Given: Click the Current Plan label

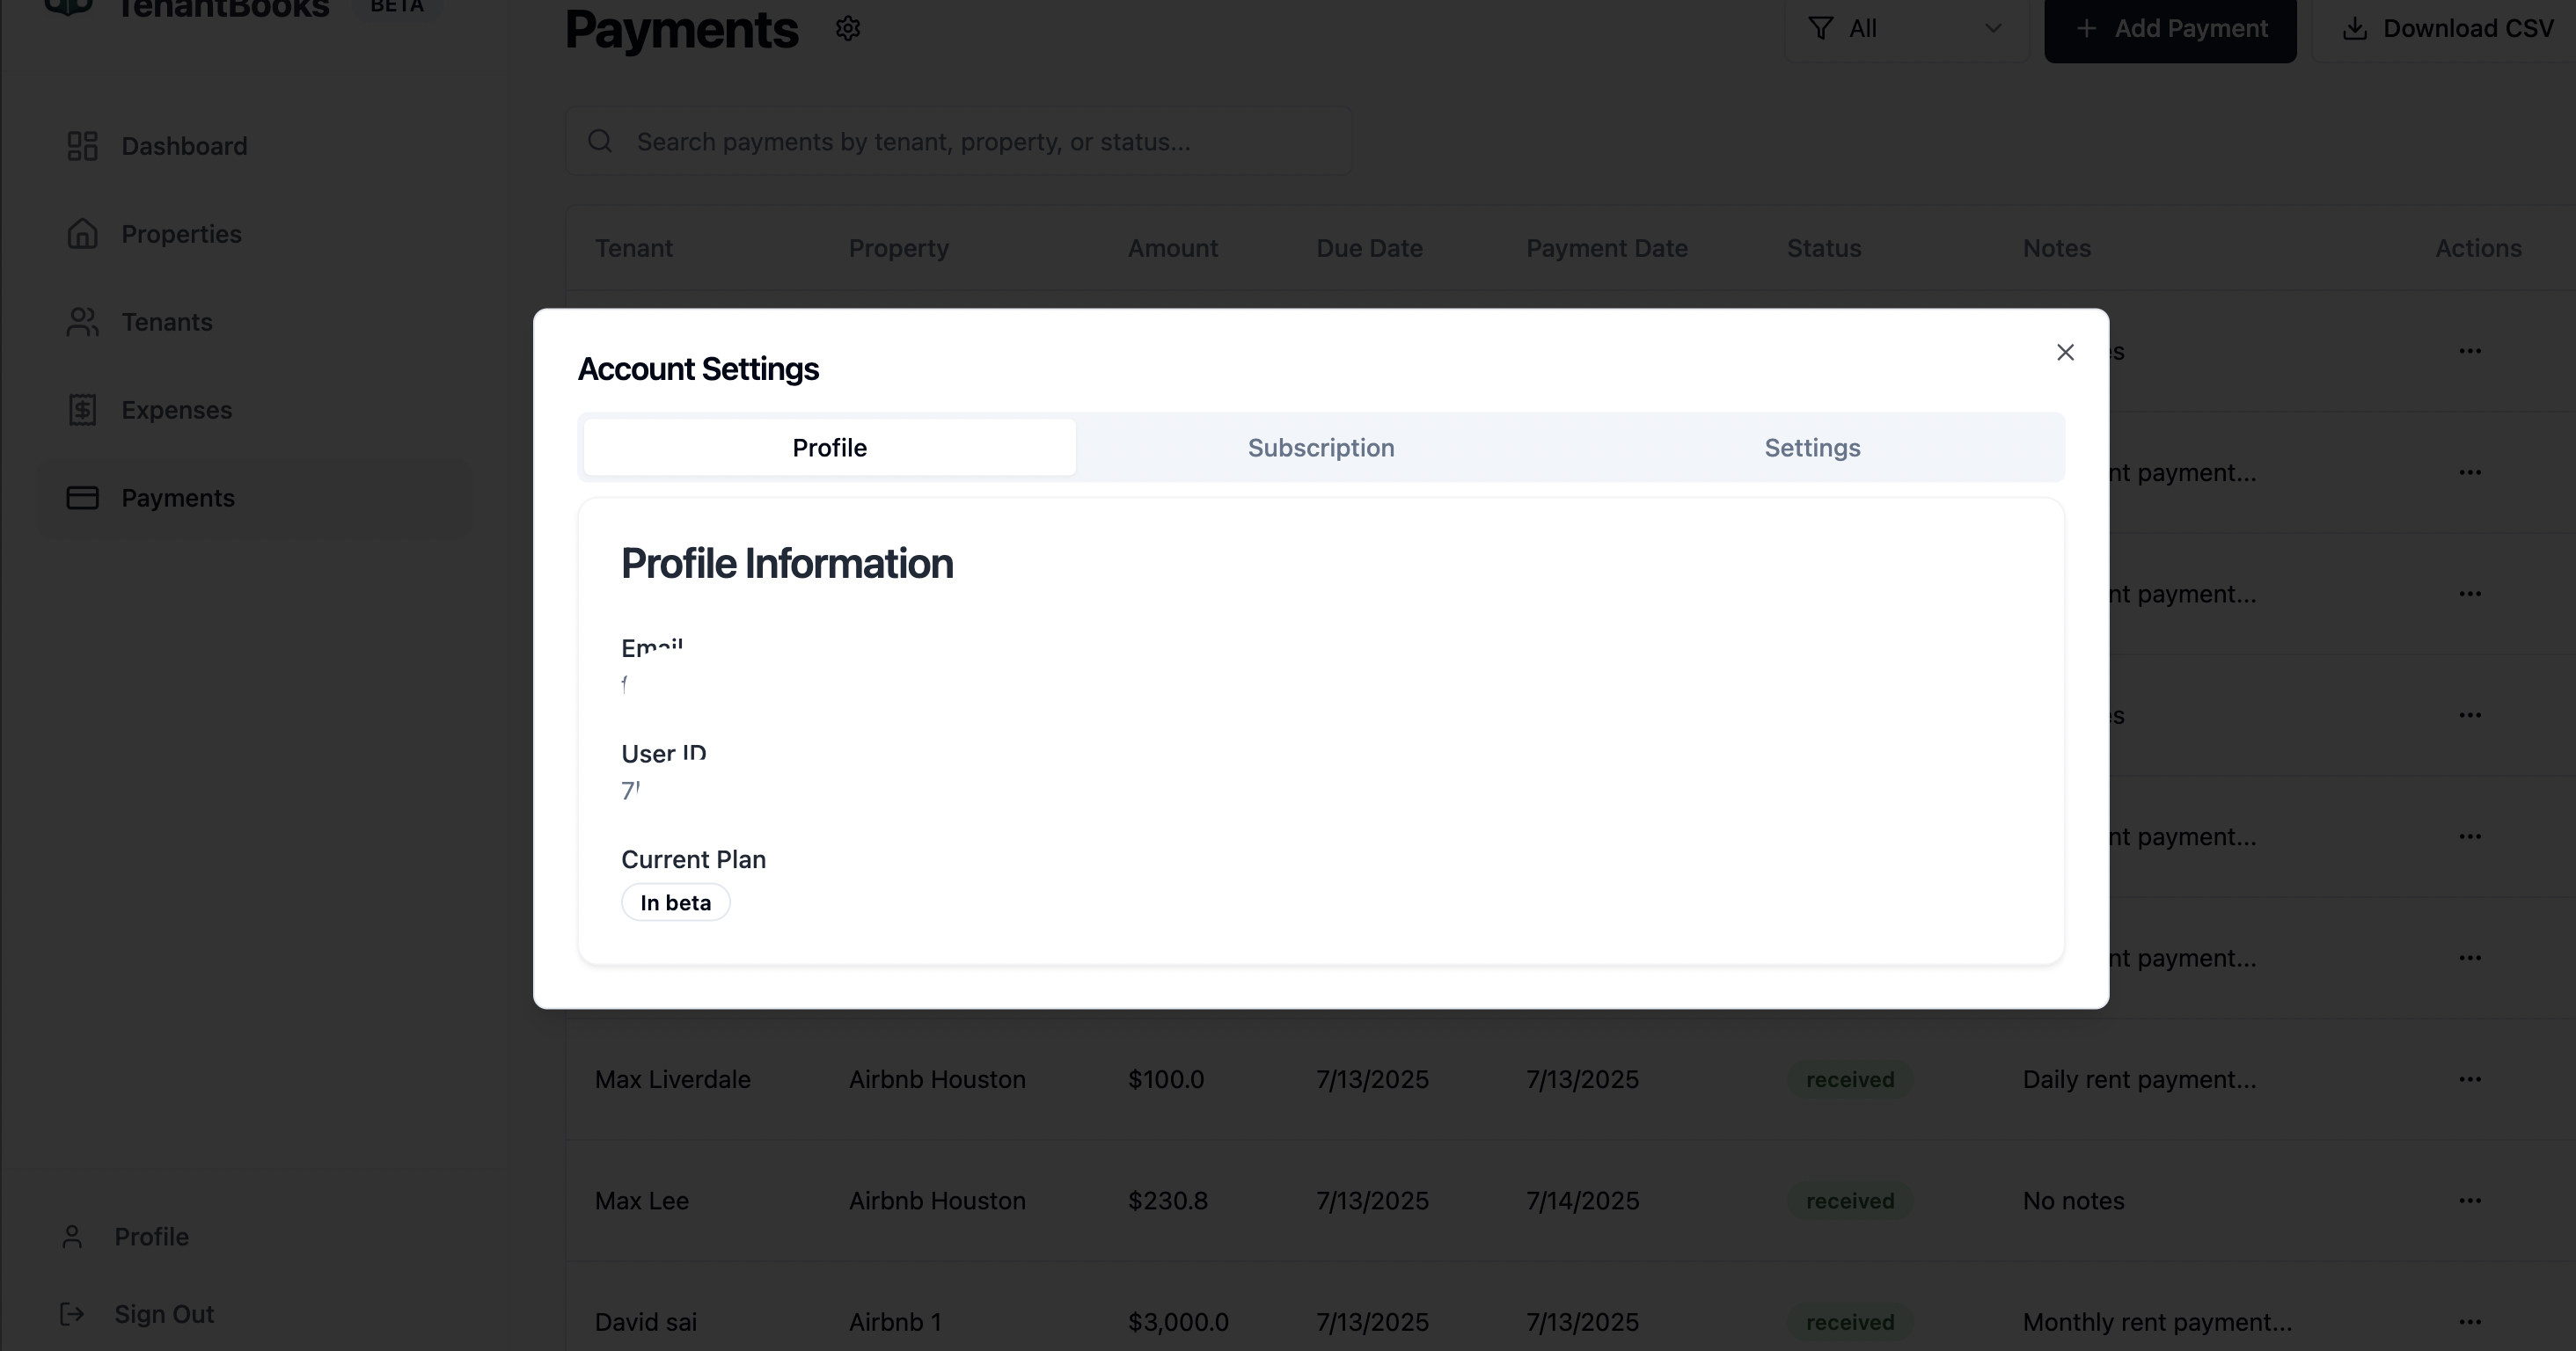Looking at the screenshot, I should click(x=693, y=860).
